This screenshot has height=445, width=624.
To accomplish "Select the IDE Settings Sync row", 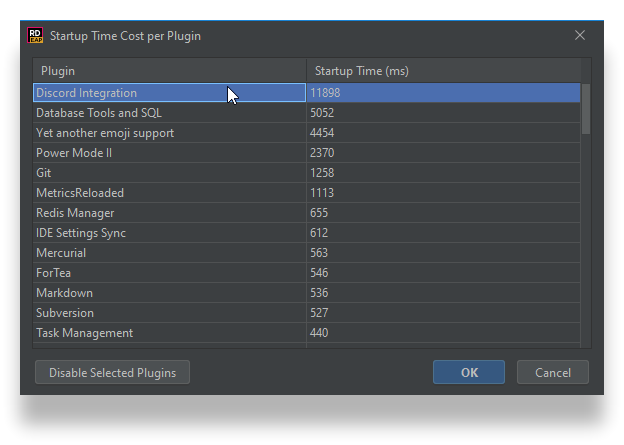I will [x=307, y=233].
